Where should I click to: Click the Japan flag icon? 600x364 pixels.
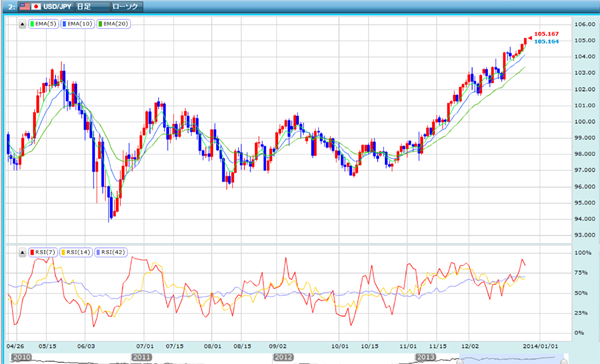pos(36,7)
